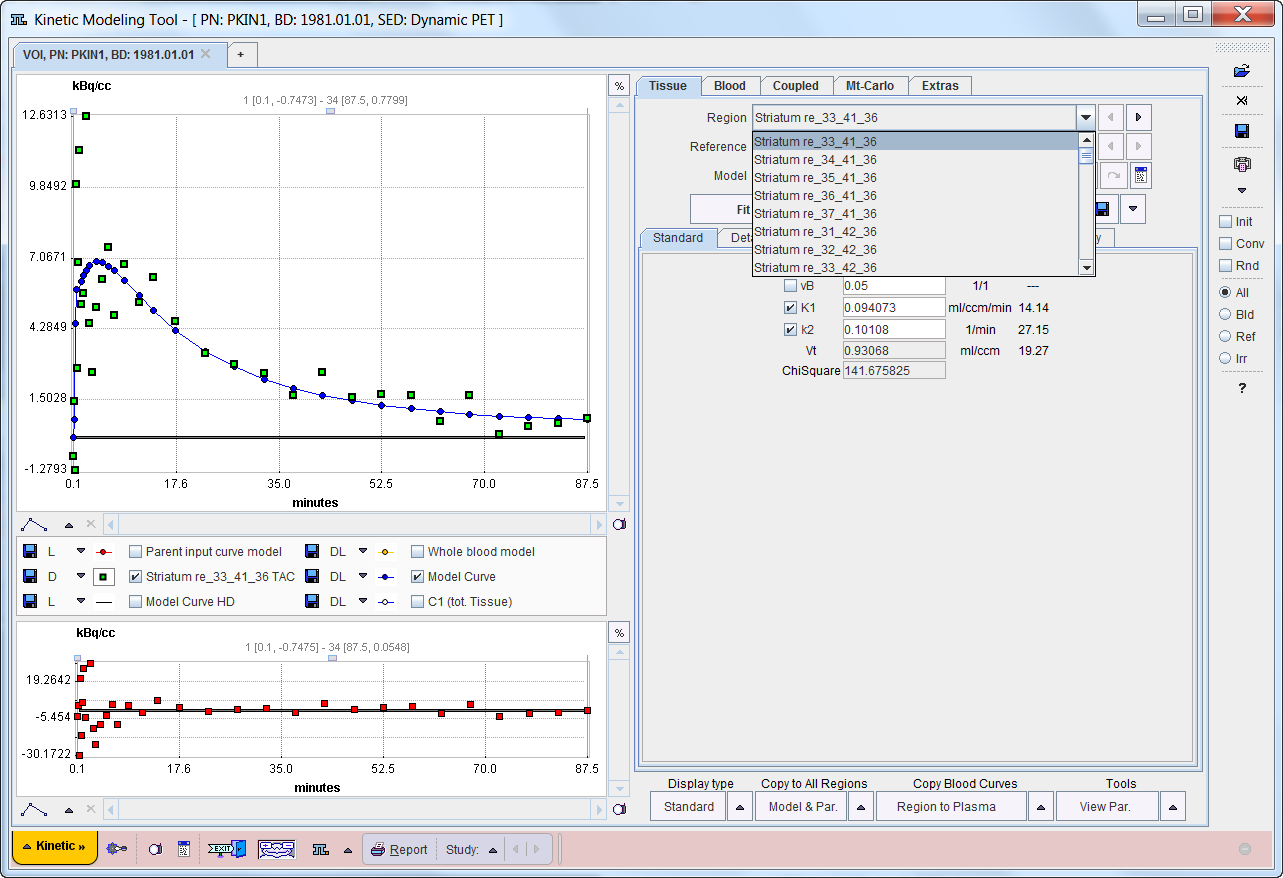Click the exit door icon in bottom toolbar
Screen dimensions: 1283x878
tap(226, 849)
